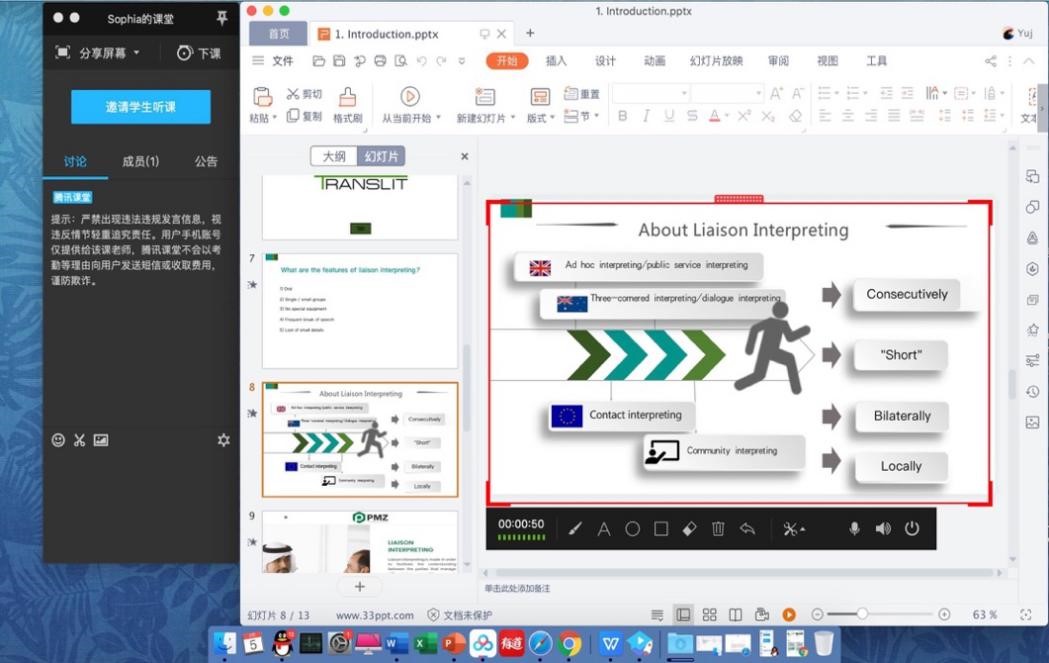
Task: Click the trash icon to clear annotations
Action: 718,529
